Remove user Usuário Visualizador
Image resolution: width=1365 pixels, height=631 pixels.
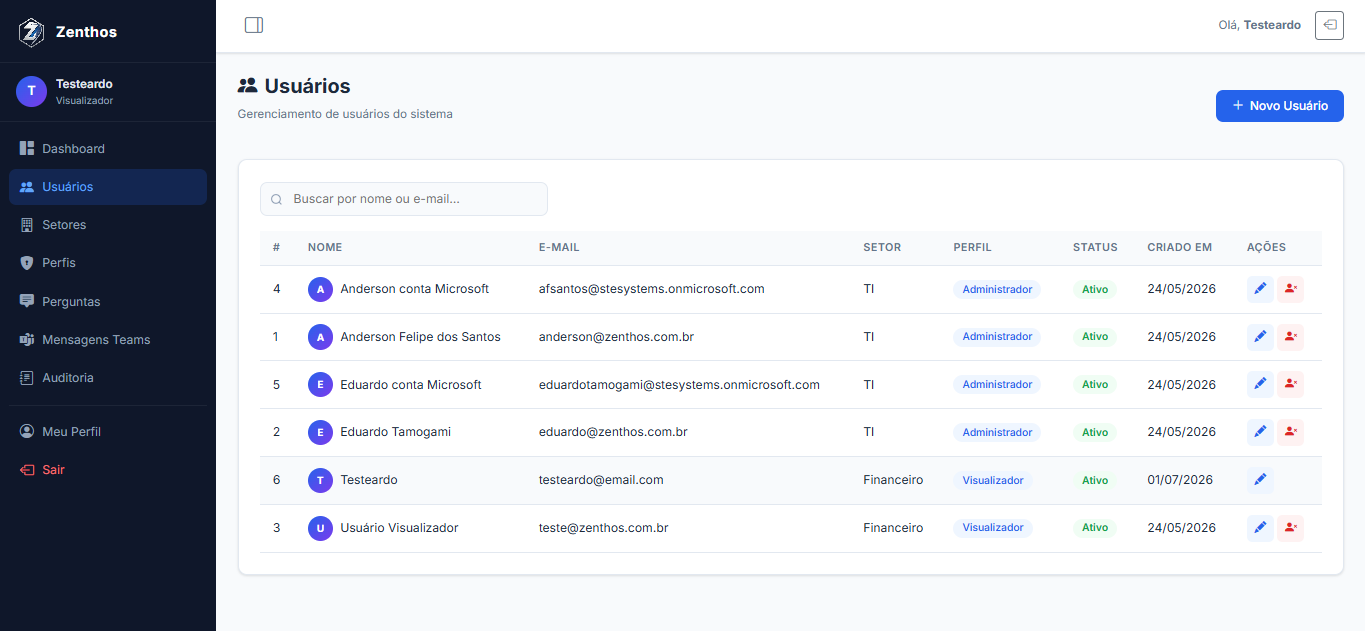click(x=1290, y=528)
